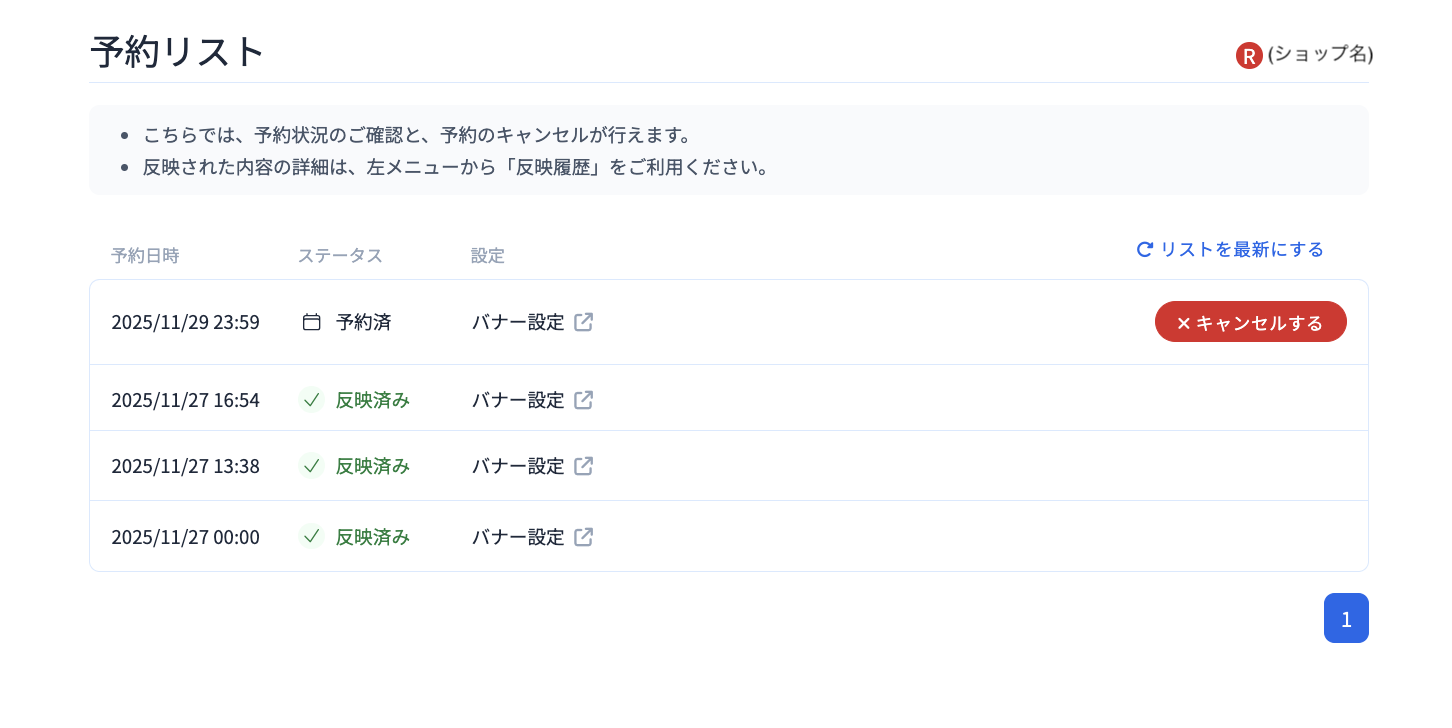Image resolution: width=1452 pixels, height=728 pixels.
Task: Go to page 1 in pagination
Action: click(x=1346, y=618)
